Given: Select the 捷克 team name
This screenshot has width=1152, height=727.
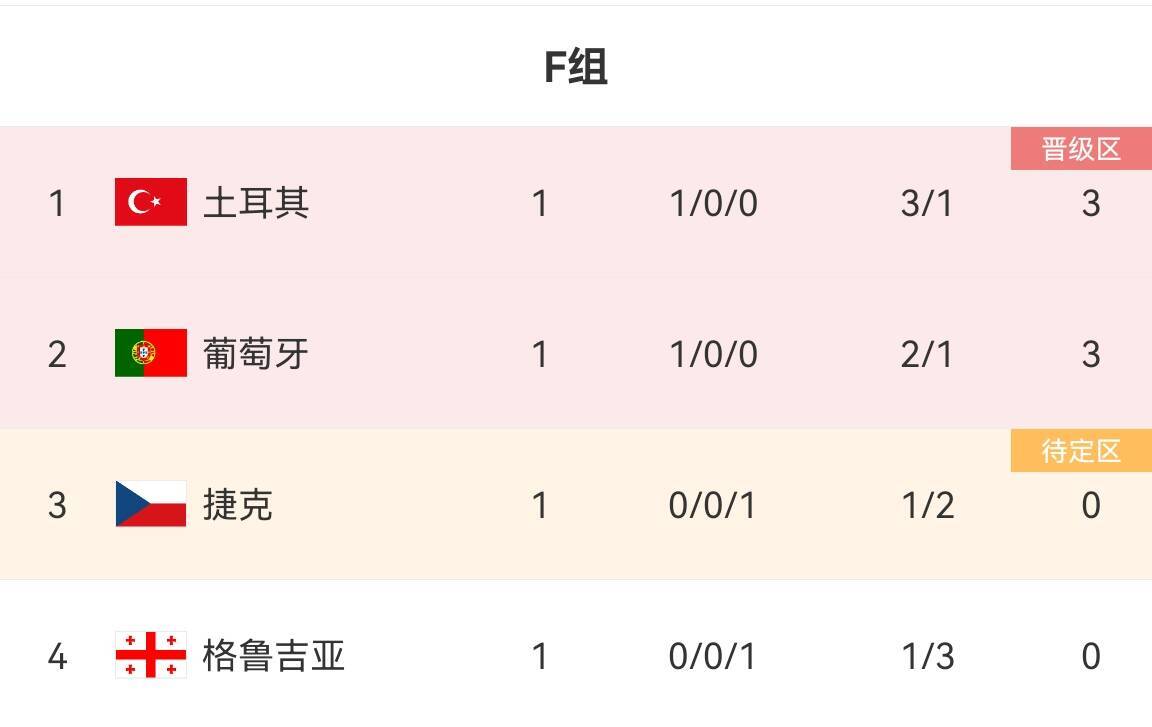Looking at the screenshot, I should (x=238, y=505).
